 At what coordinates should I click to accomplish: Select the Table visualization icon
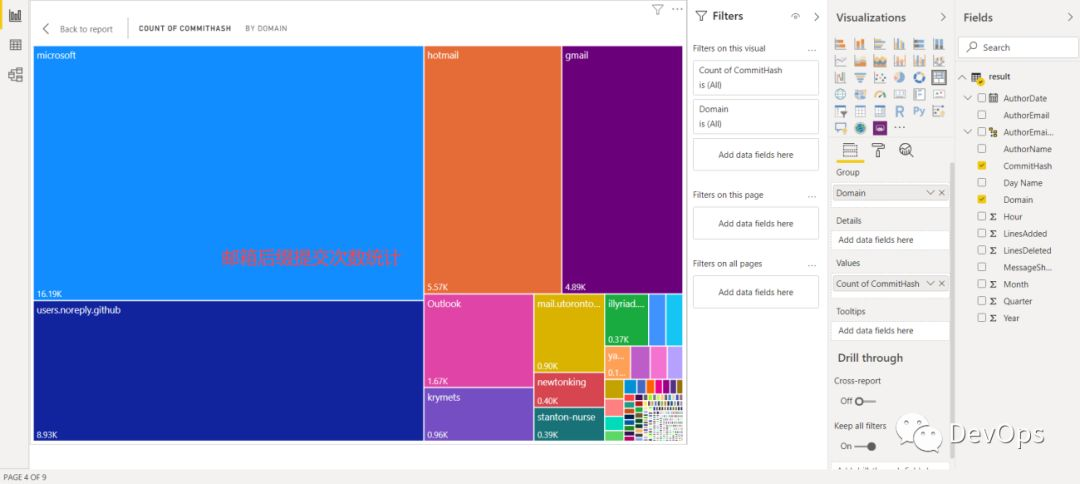point(860,111)
